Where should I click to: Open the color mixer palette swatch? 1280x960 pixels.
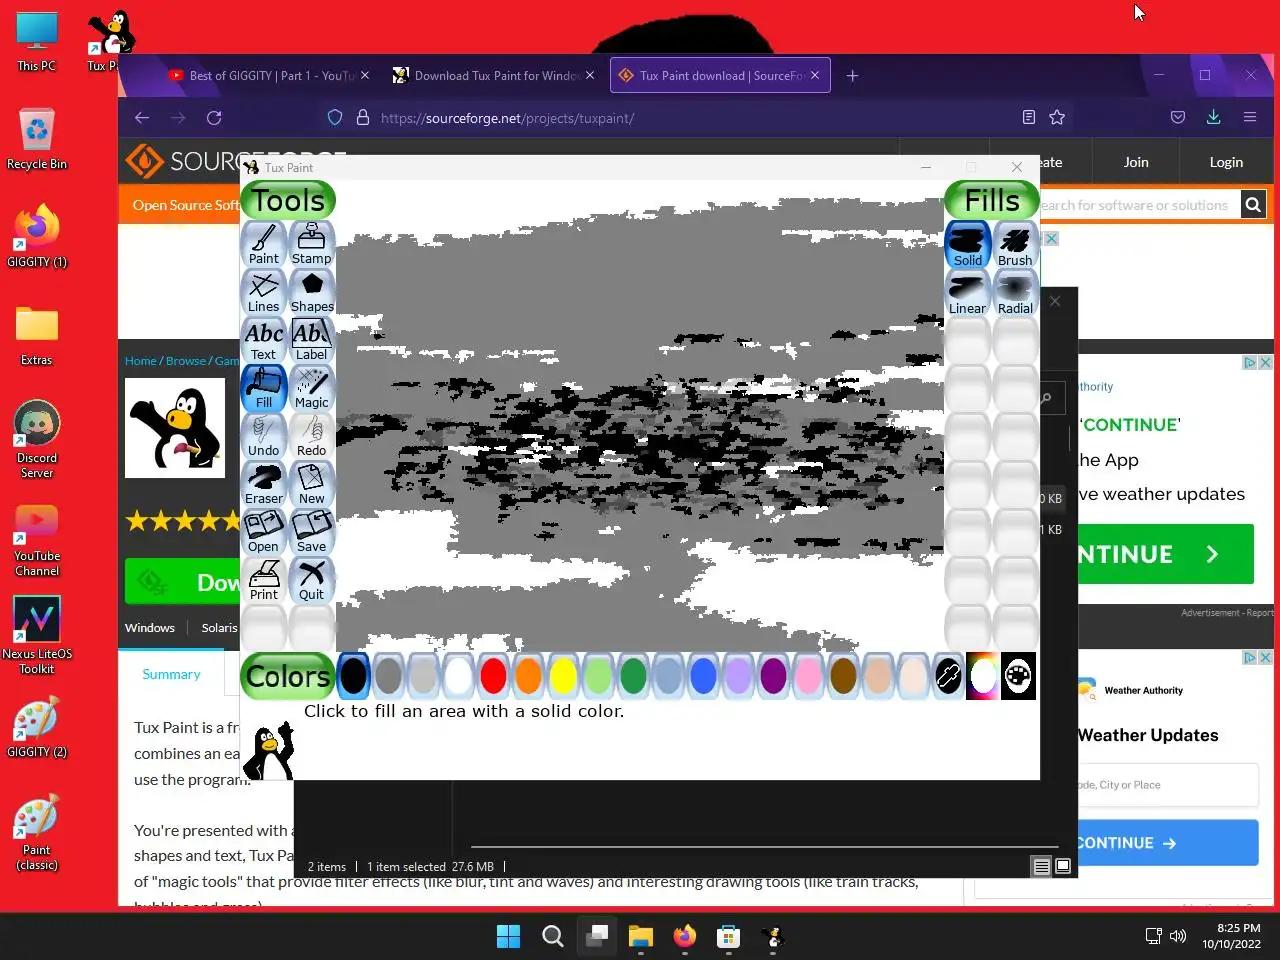(1018, 676)
